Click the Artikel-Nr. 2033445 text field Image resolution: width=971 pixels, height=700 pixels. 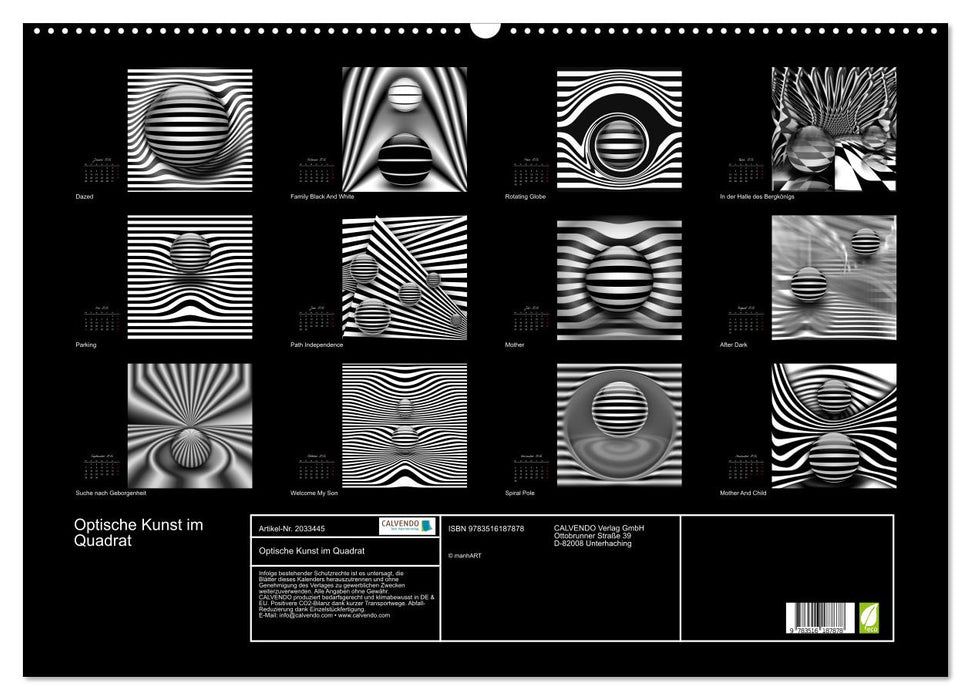(x=290, y=528)
